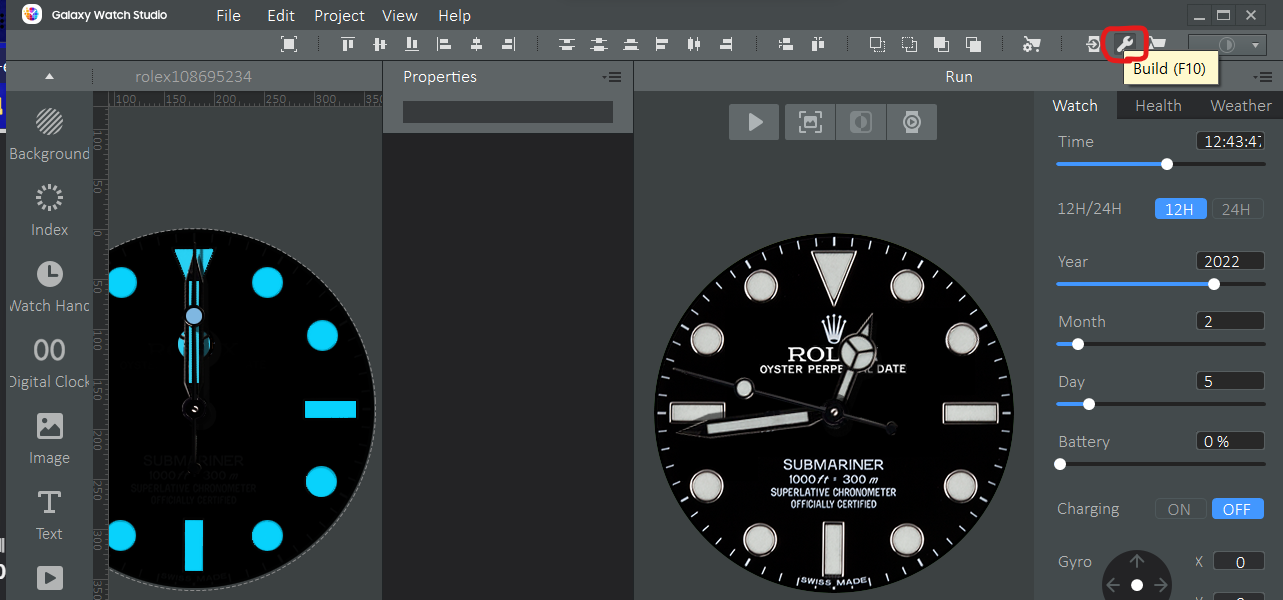Align selected objects to bottom
The image size is (1283, 600).
(411, 44)
